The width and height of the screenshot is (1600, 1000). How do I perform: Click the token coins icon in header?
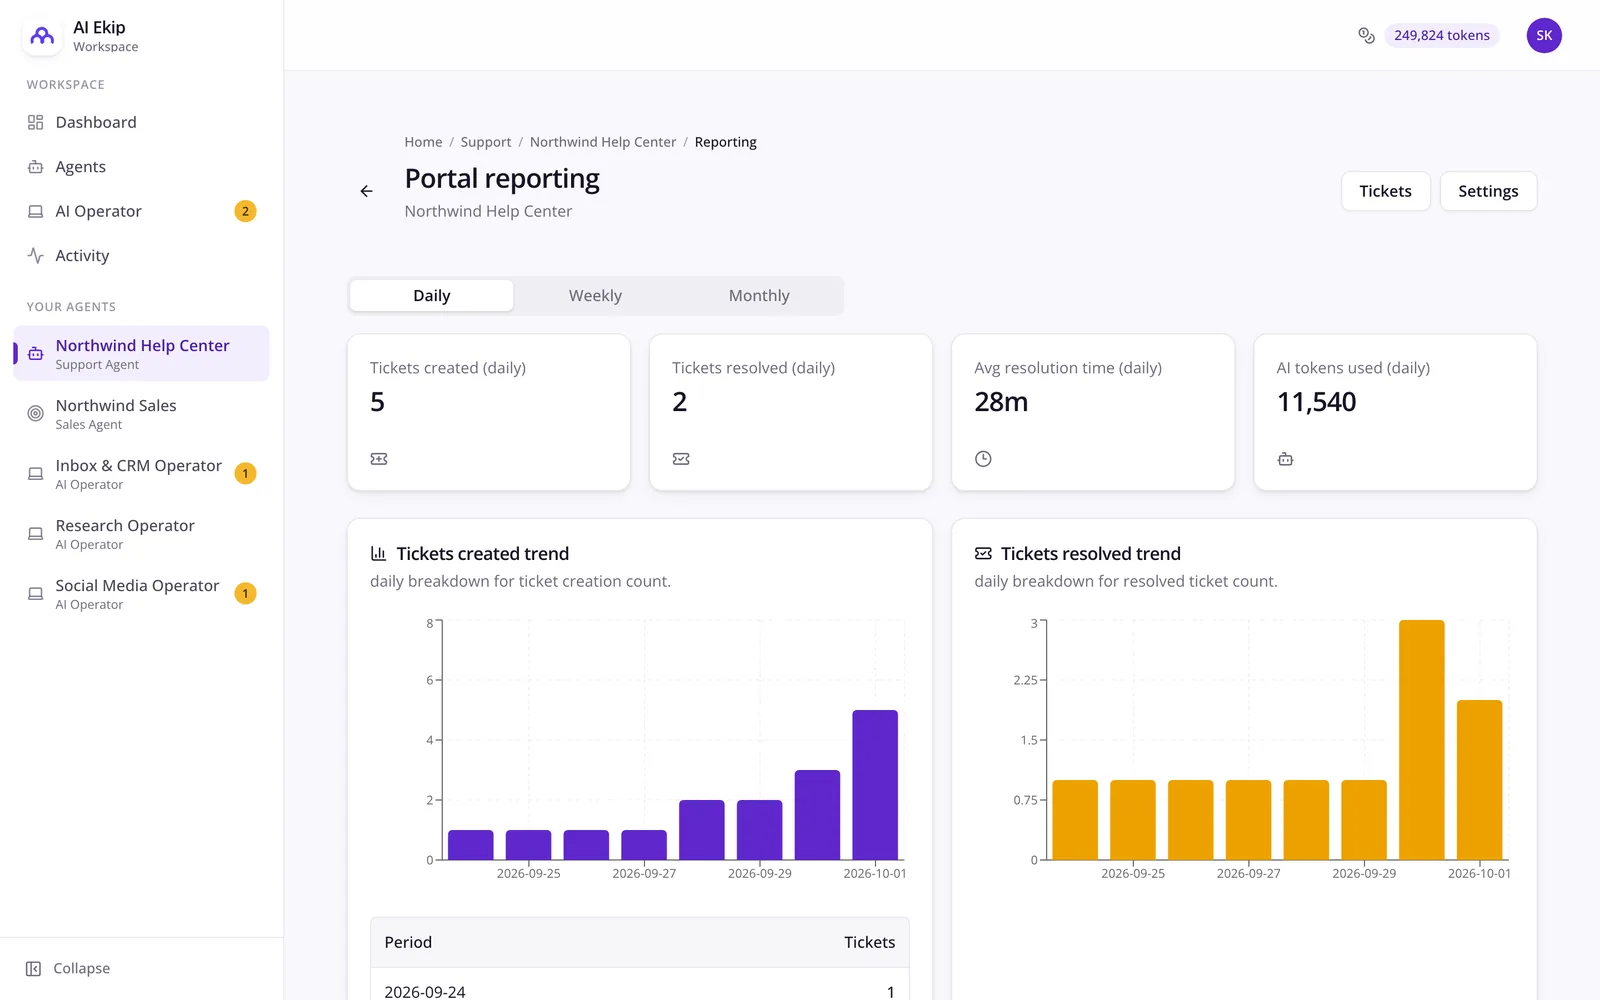[x=1366, y=35]
